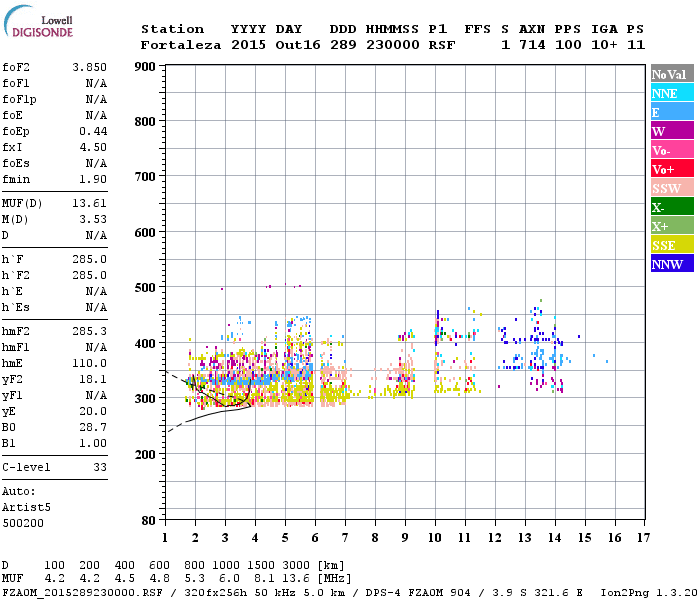Click the RSF program value

[442, 45]
